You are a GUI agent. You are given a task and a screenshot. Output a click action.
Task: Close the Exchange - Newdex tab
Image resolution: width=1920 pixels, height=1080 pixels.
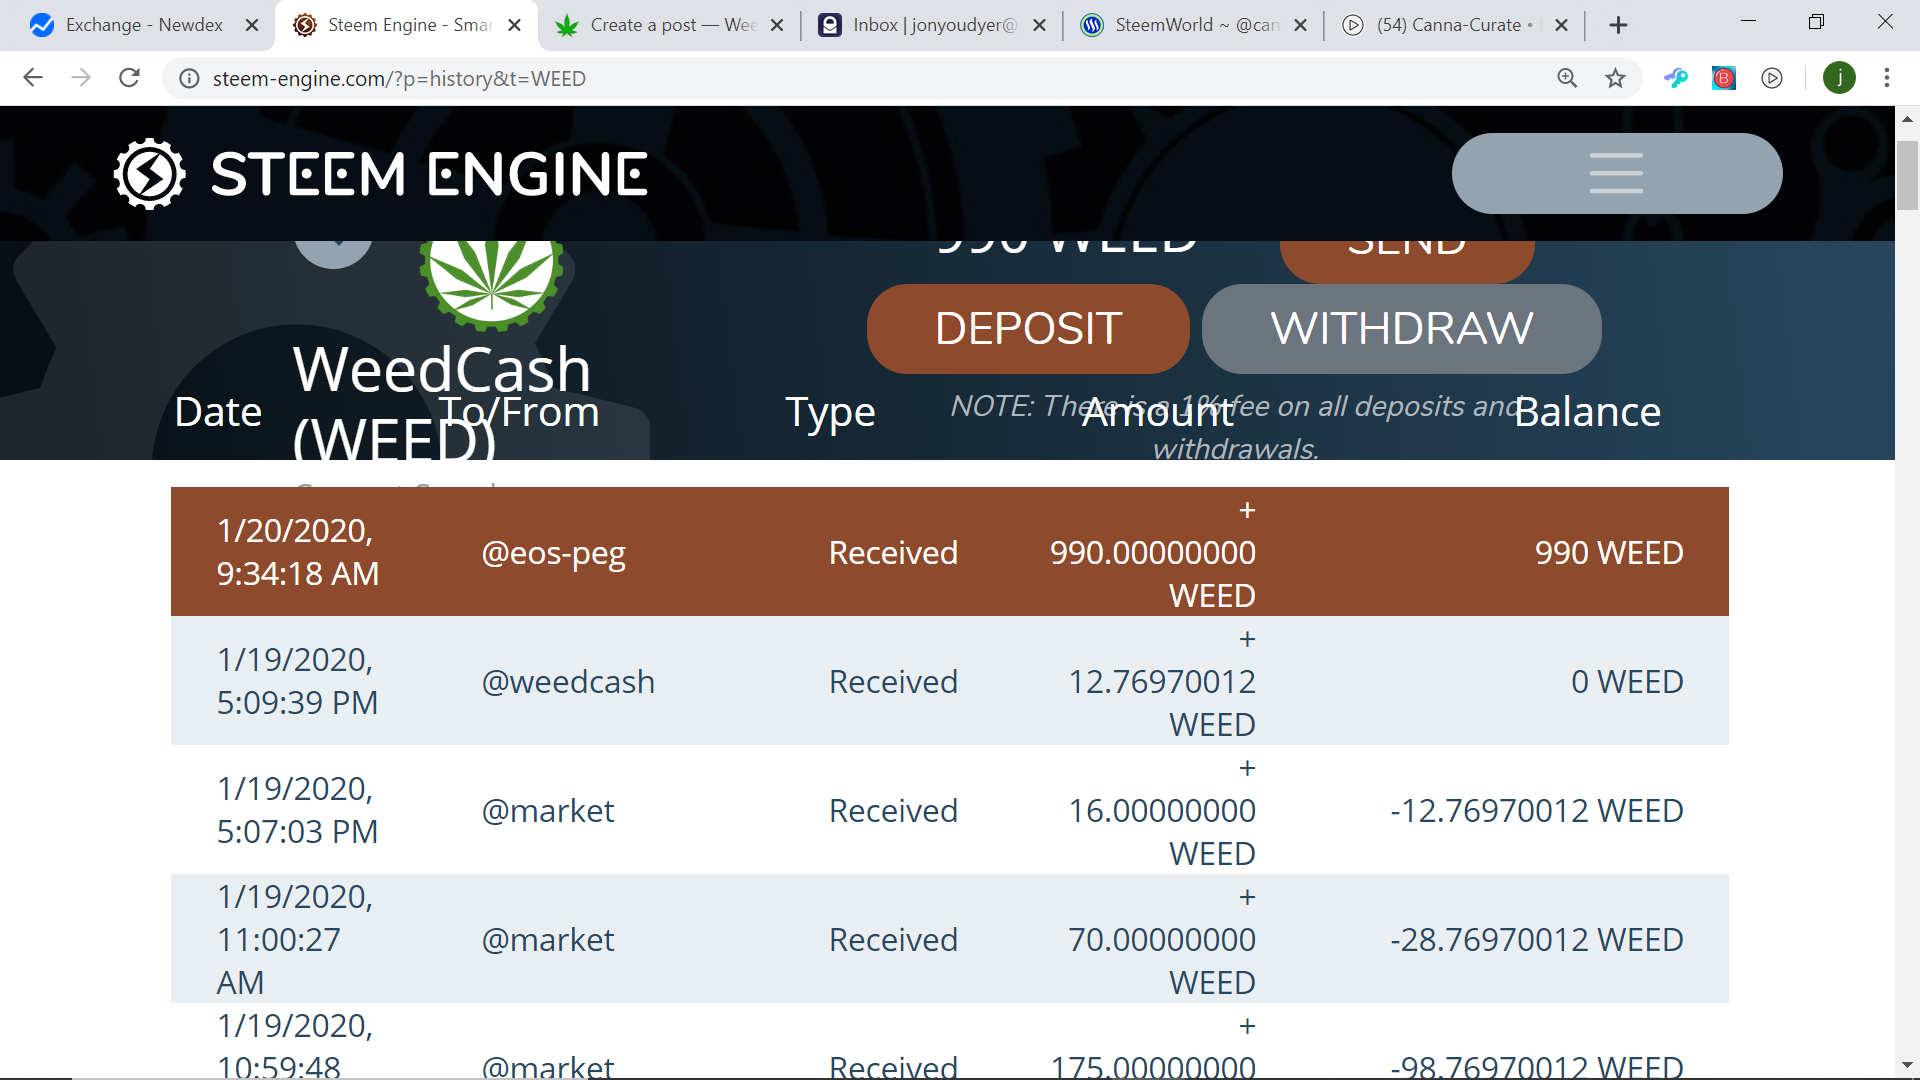coord(252,25)
